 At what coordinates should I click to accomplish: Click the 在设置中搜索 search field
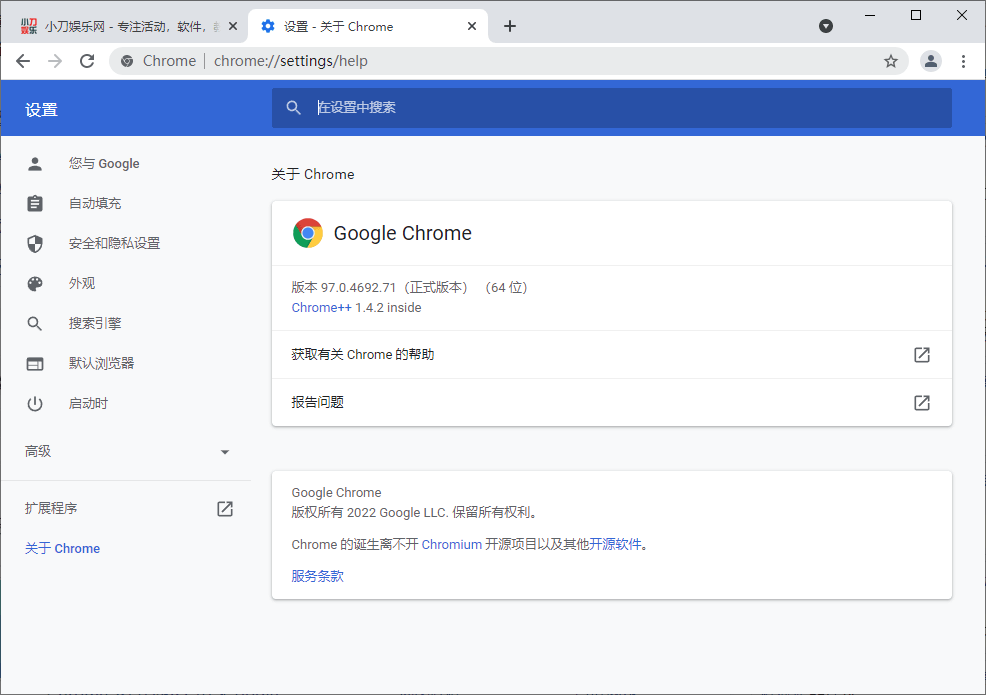pos(612,108)
